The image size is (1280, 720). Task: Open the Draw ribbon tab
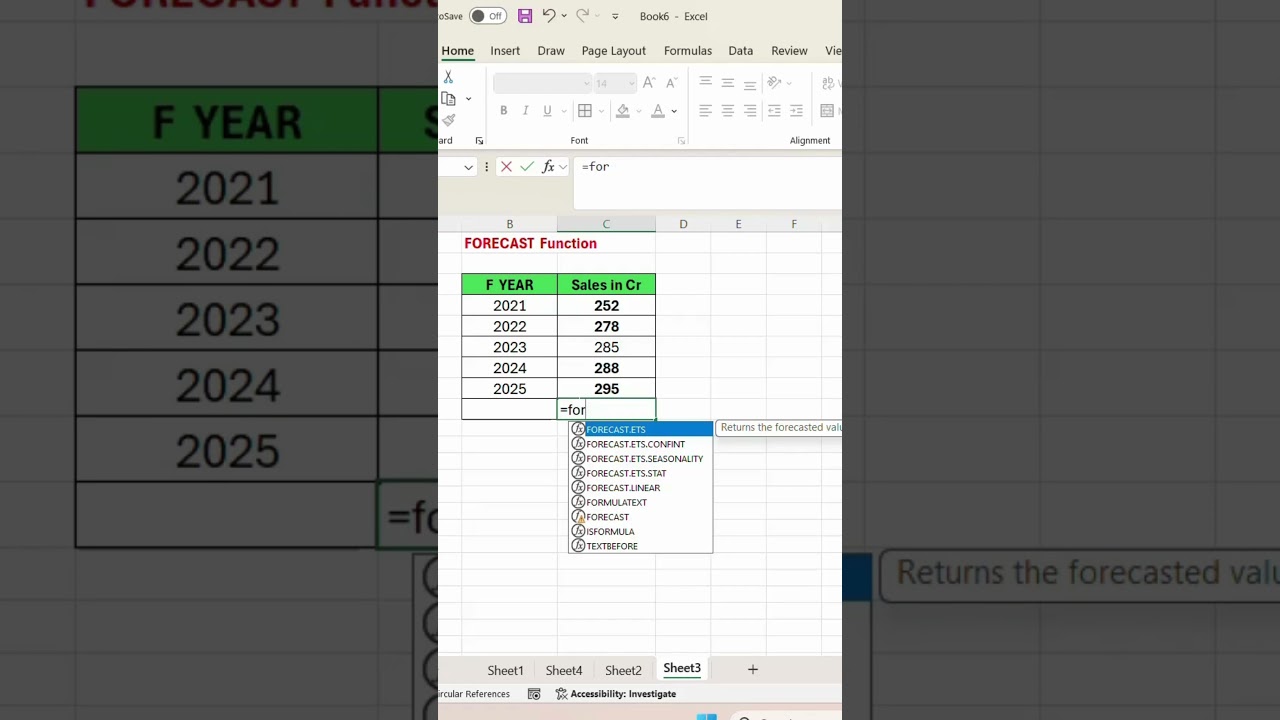tap(551, 51)
